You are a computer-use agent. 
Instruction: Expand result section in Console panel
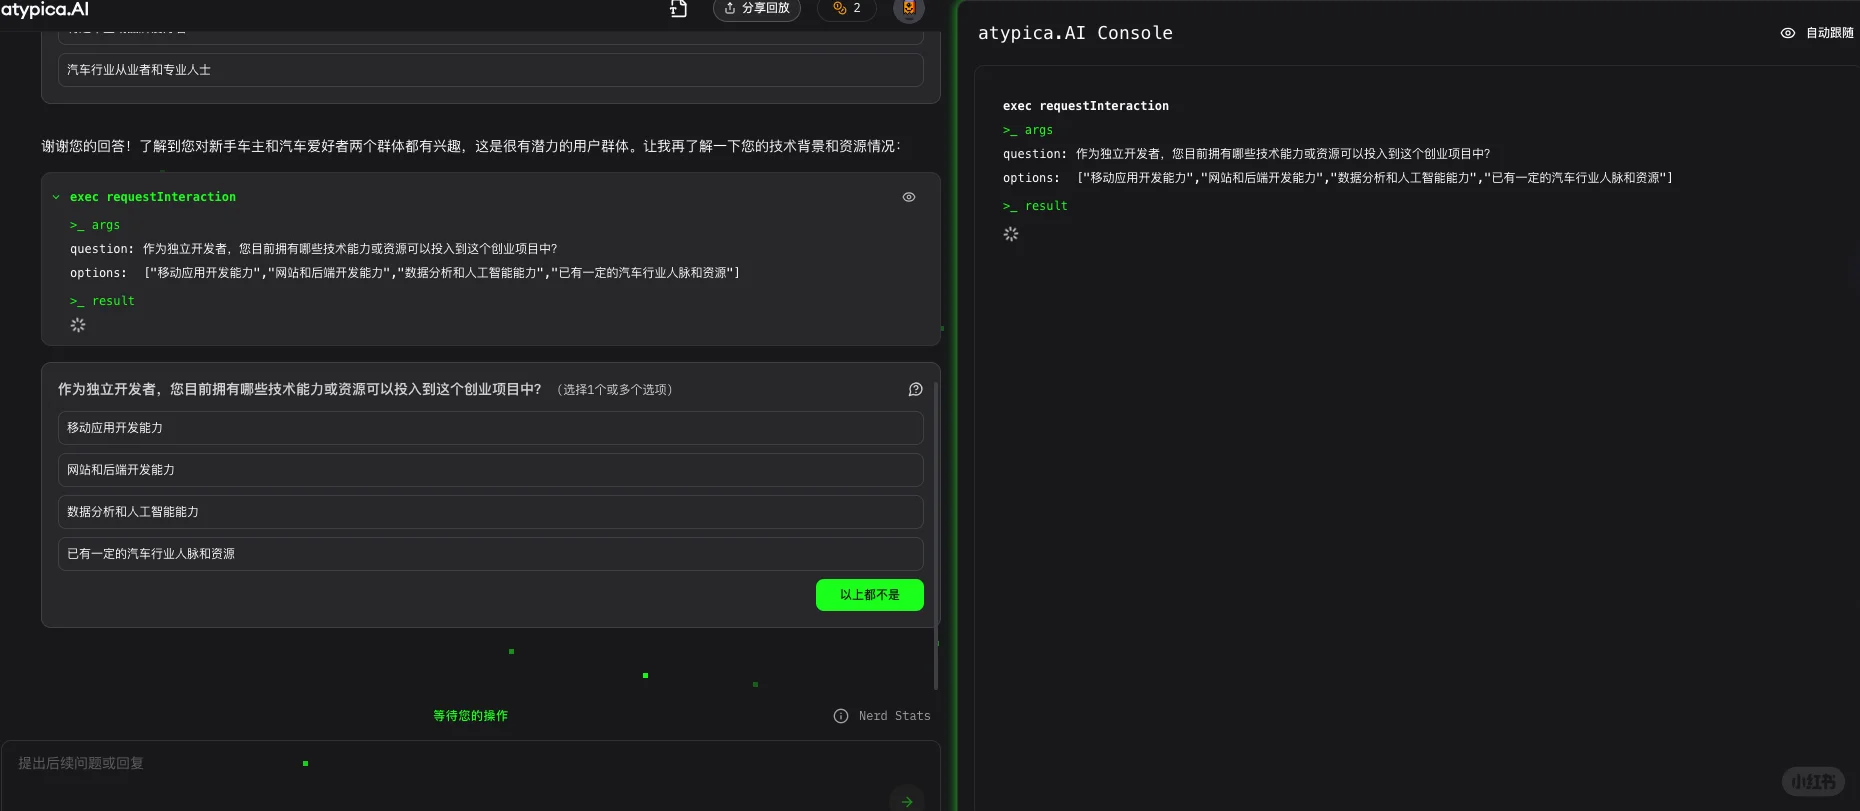pyautogui.click(x=1035, y=206)
